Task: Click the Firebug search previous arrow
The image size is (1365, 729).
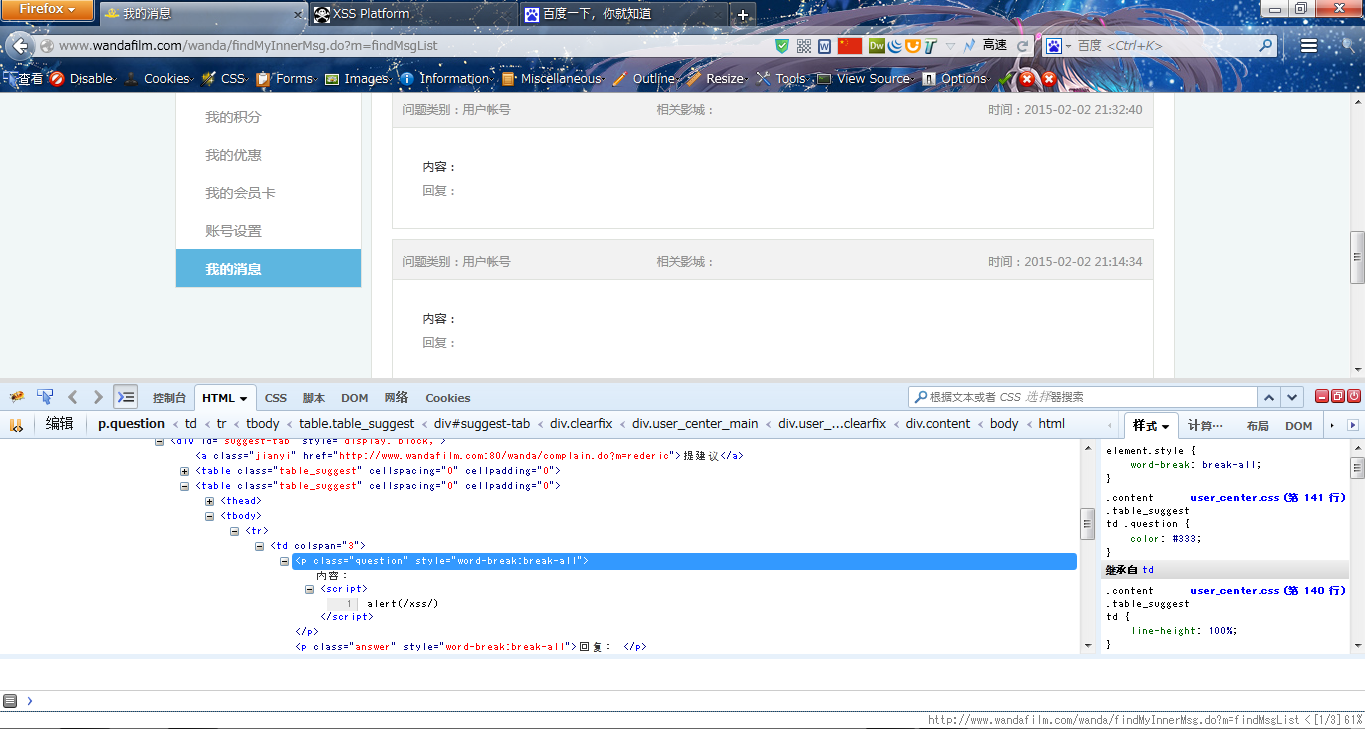Action: point(1267,397)
